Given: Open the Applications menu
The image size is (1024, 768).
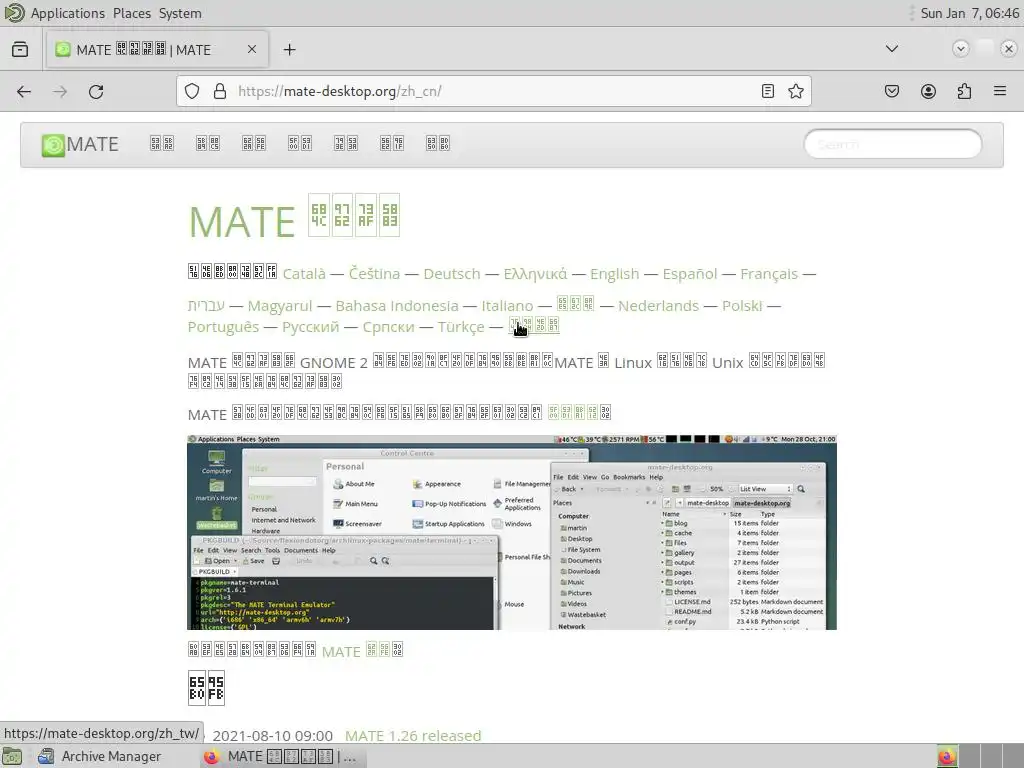Looking at the screenshot, I should tap(68, 13).
